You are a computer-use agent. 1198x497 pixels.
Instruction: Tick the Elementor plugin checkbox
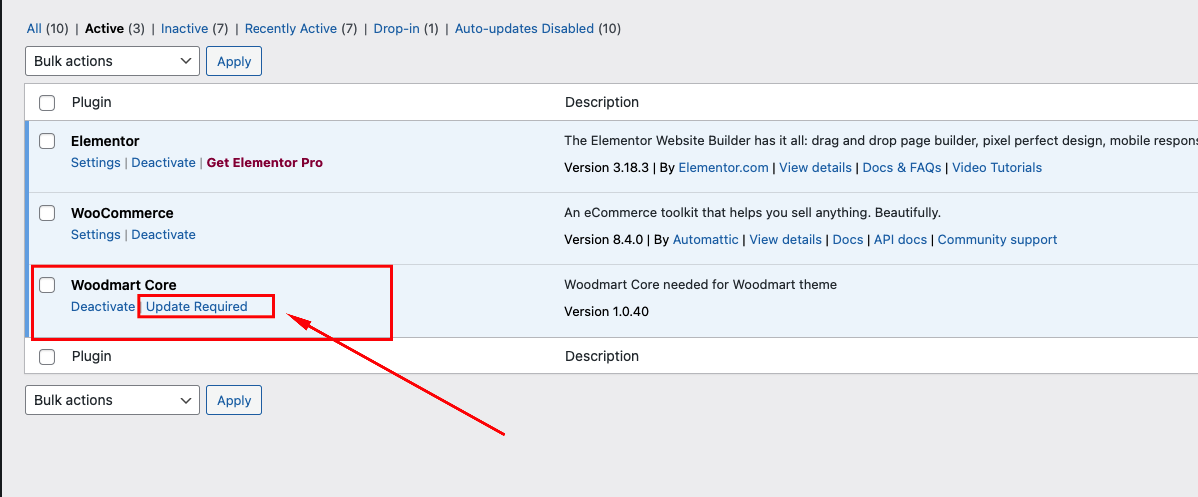(47, 141)
